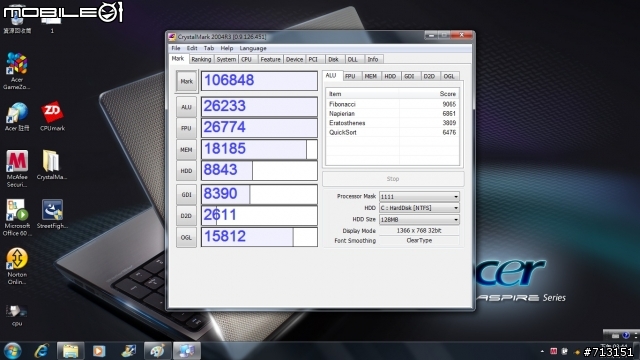Select the QuickSort row in score list
The height and width of the screenshot is (360, 640).
tap(392, 133)
